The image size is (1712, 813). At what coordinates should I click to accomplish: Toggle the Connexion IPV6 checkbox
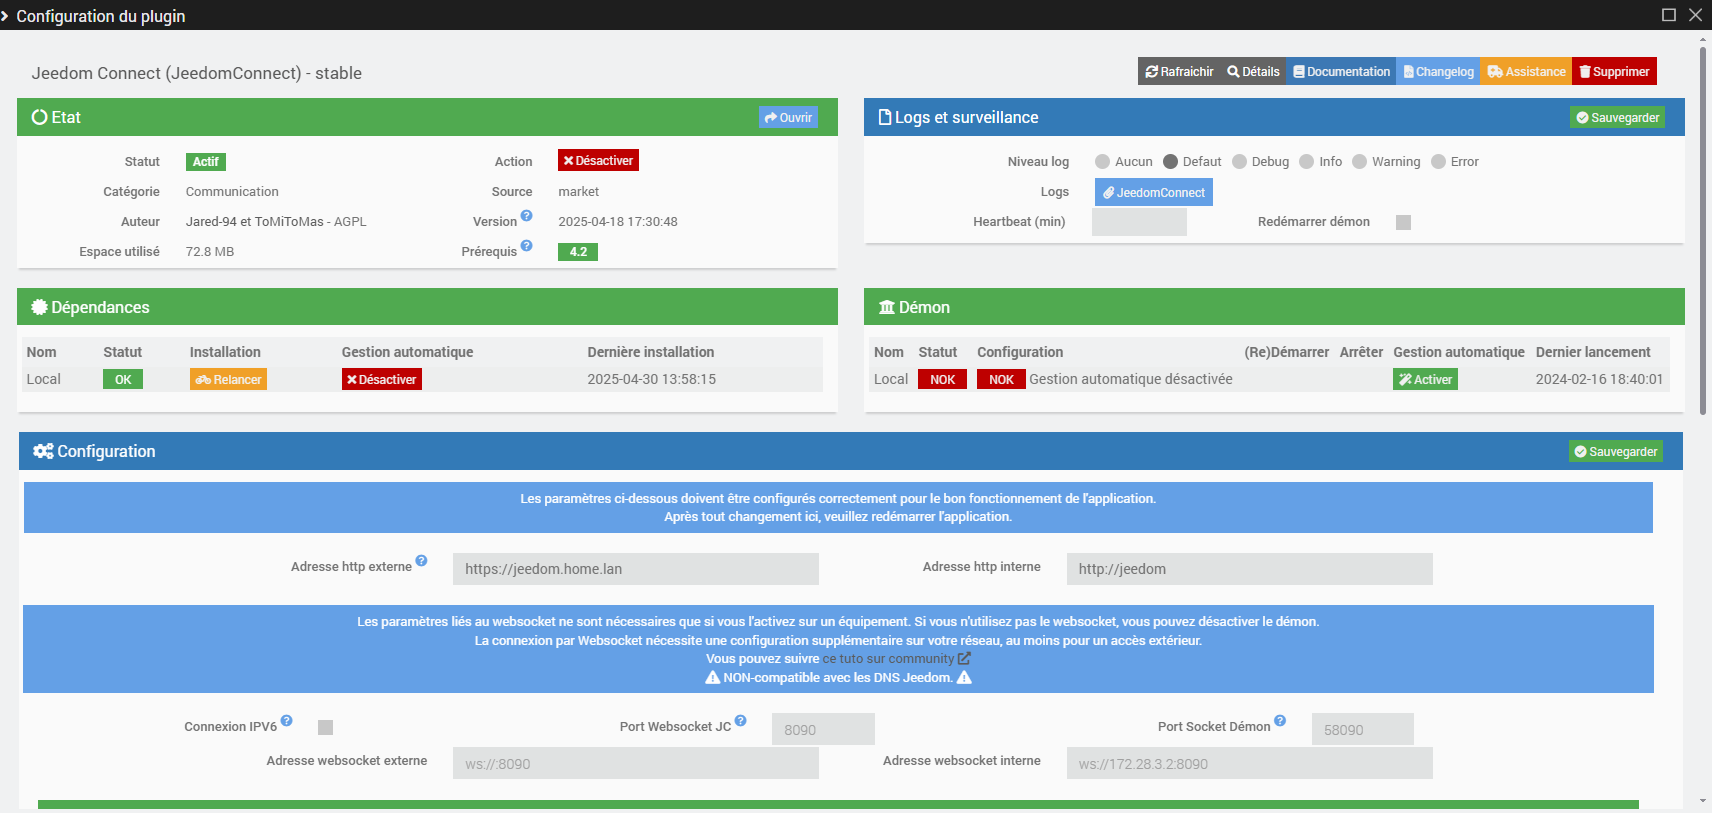(325, 728)
